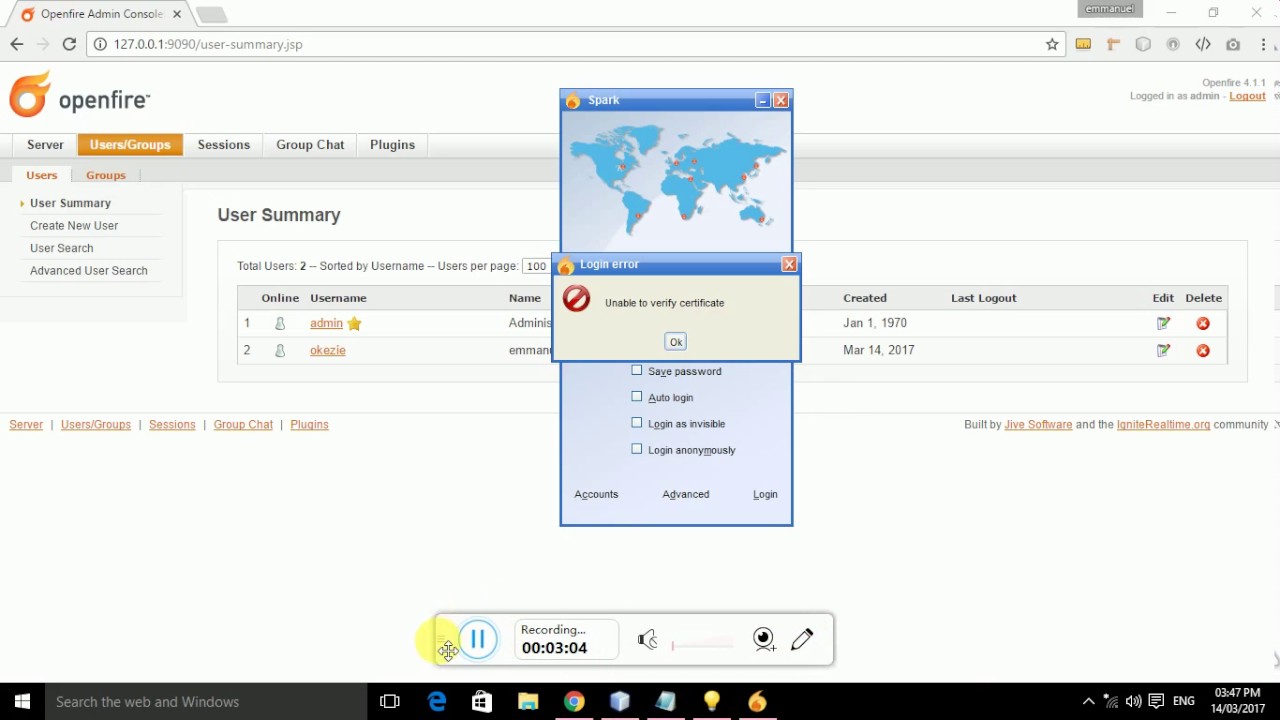
Task: Pause the screen recording
Action: click(x=478, y=639)
